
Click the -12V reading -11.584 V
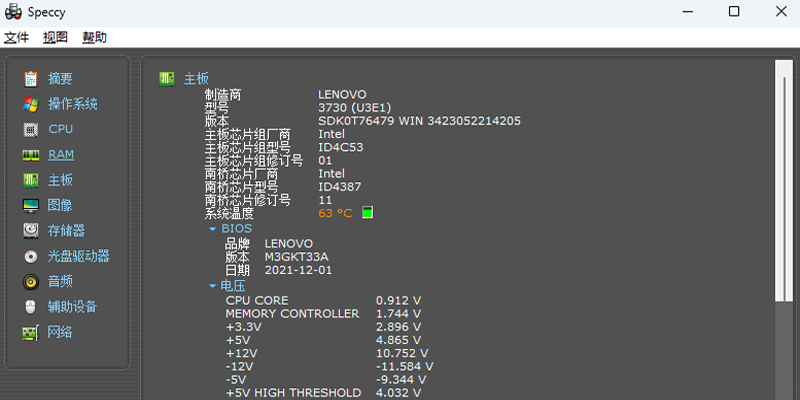pyautogui.click(x=405, y=366)
